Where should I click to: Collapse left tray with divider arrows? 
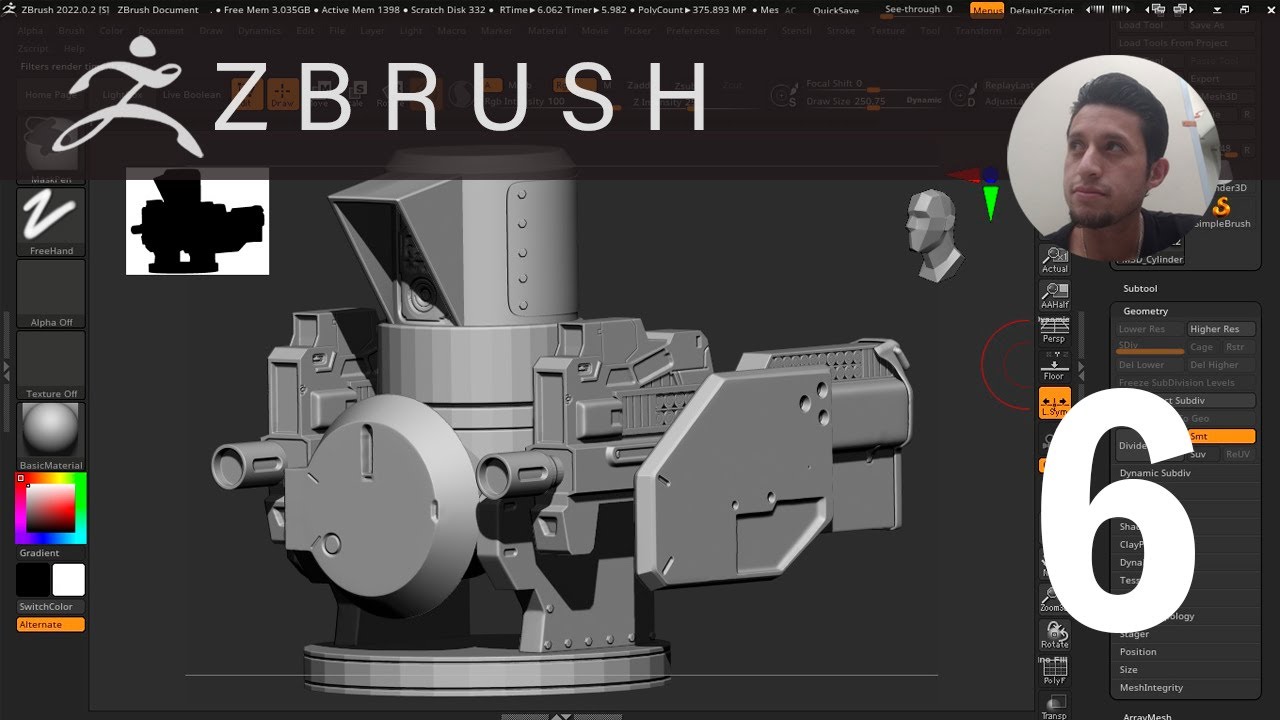pyautogui.click(x=5, y=369)
